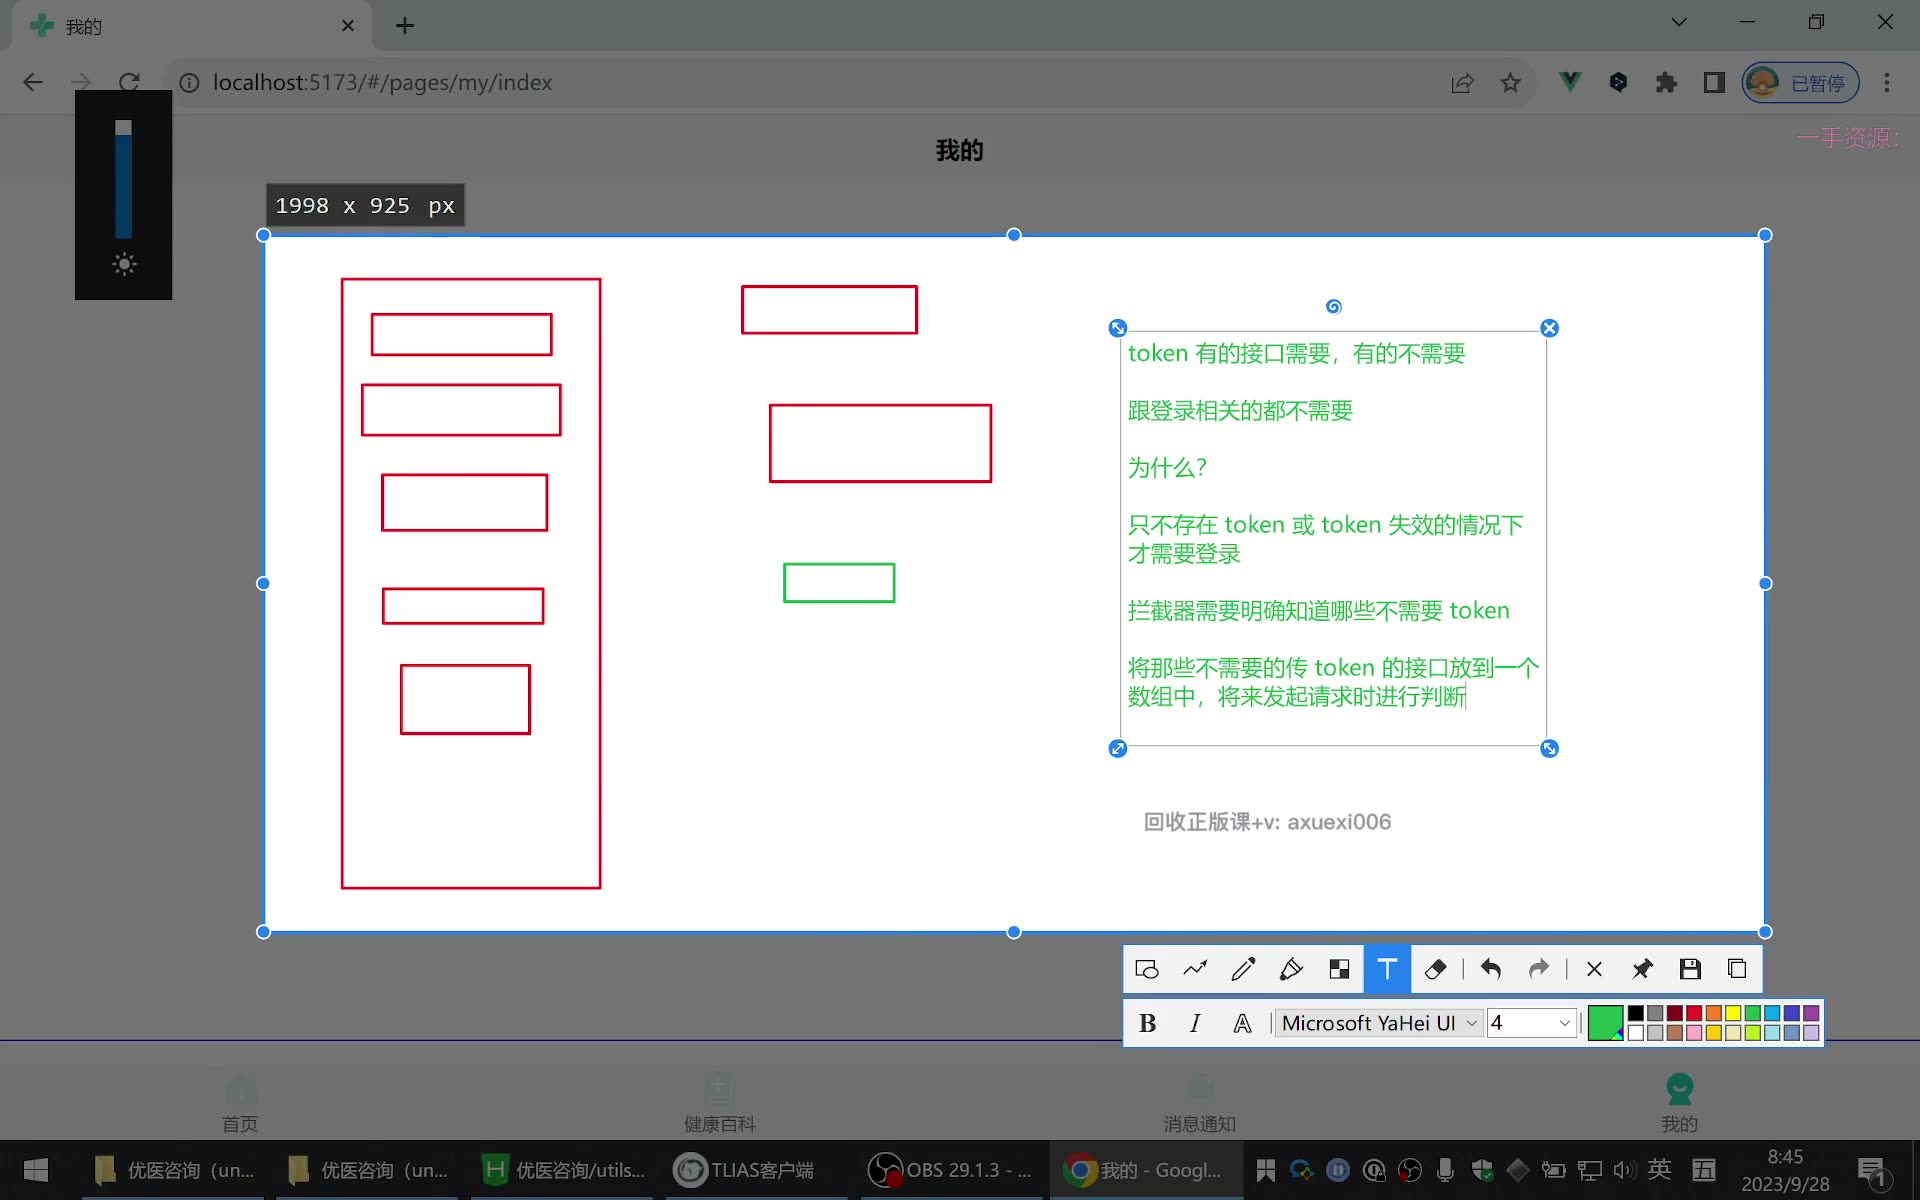Pick the yellow color swatch

pyautogui.click(x=1733, y=1014)
